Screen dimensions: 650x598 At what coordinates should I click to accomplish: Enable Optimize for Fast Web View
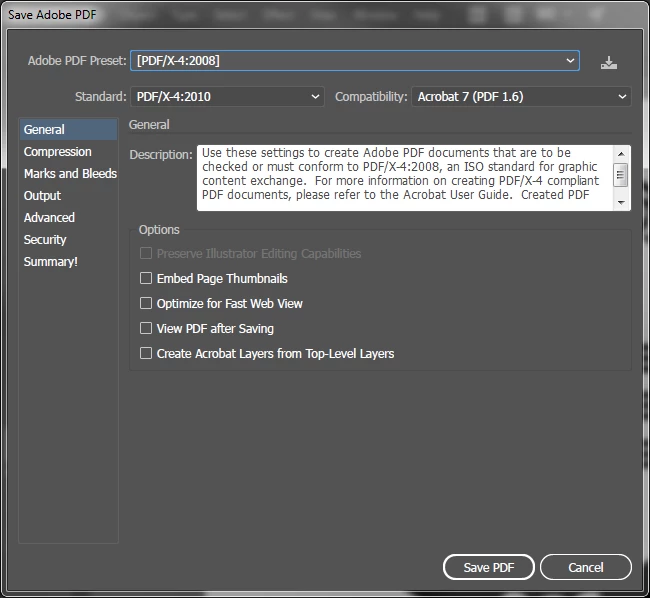click(x=146, y=303)
